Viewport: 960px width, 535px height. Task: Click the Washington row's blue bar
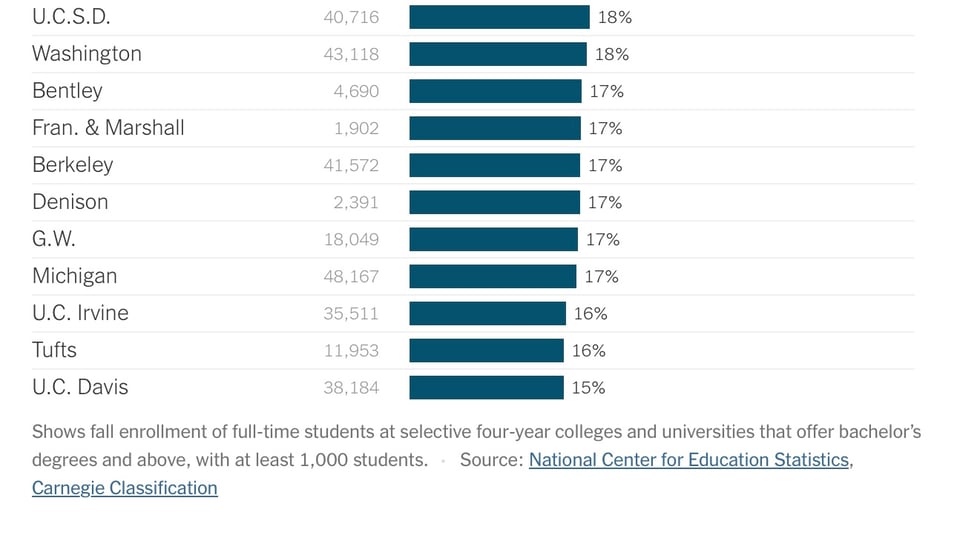coord(497,54)
